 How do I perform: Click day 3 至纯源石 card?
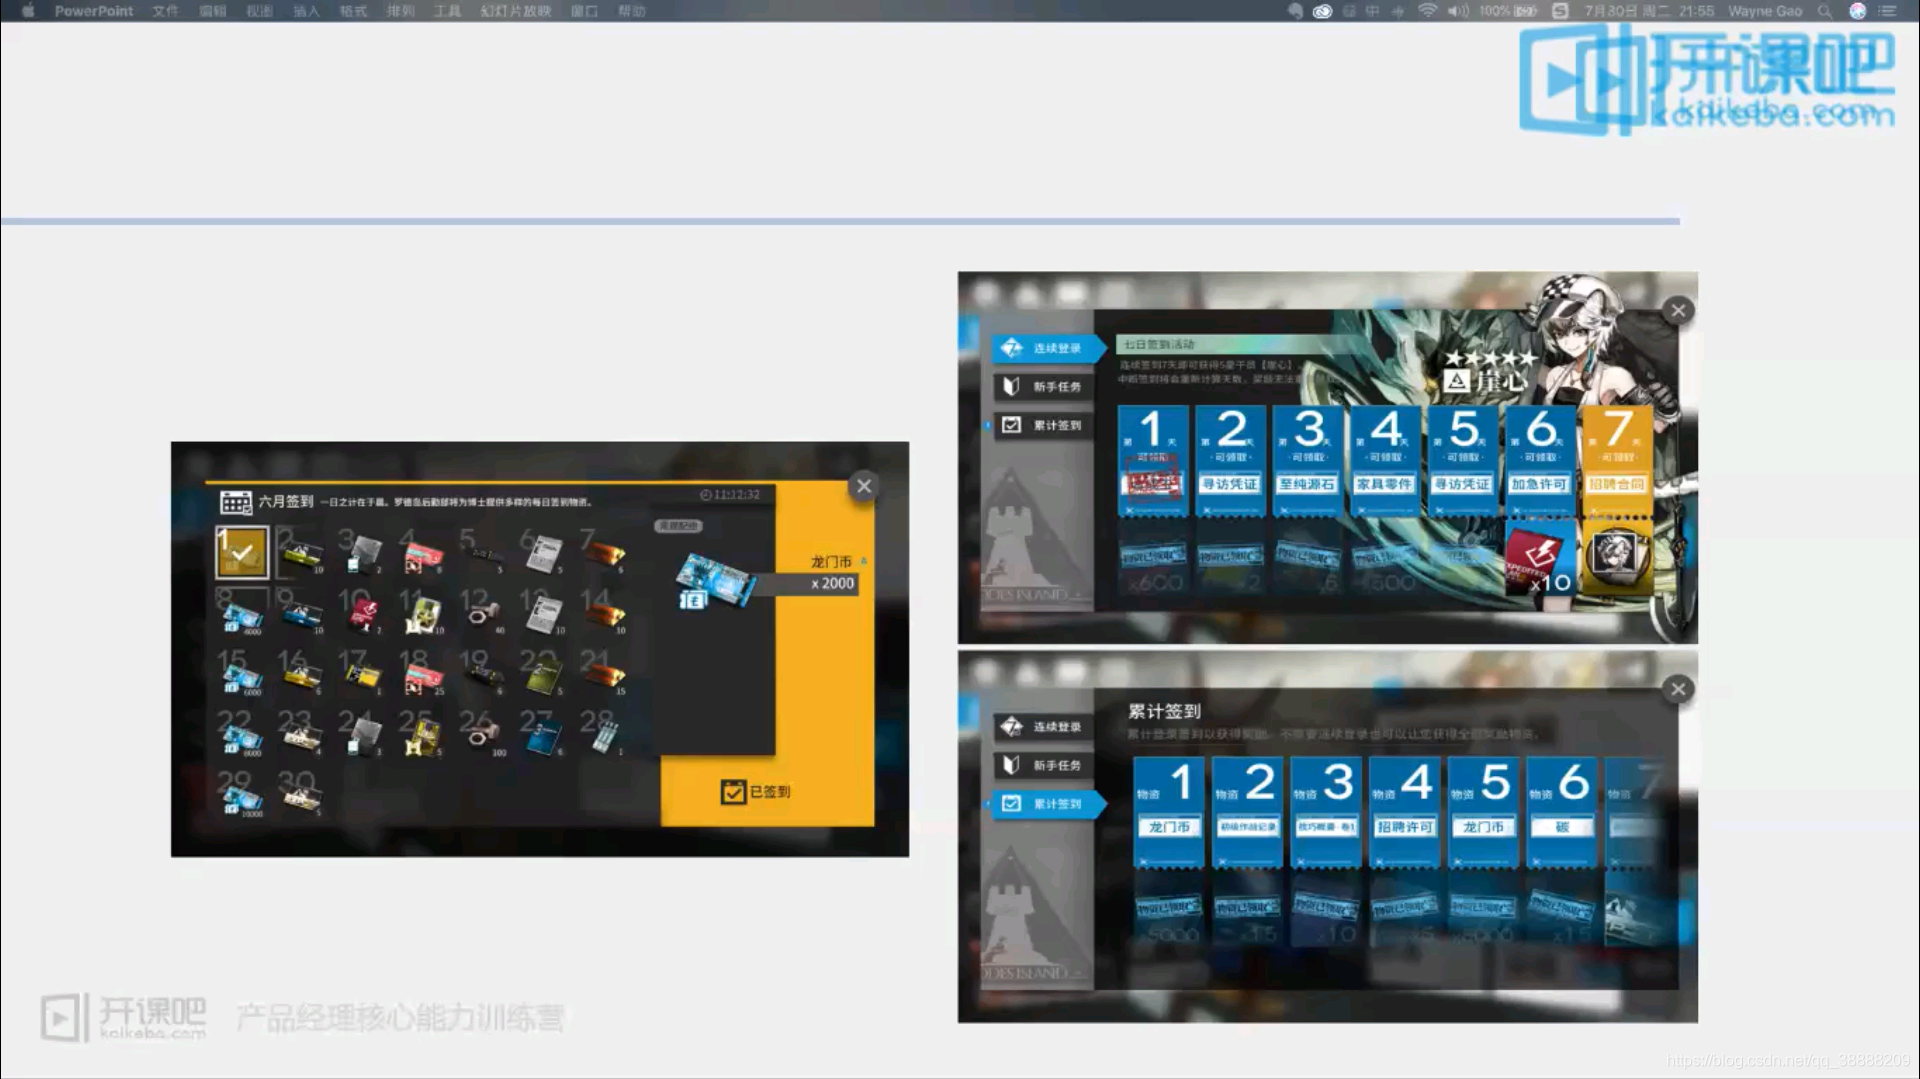1308,460
